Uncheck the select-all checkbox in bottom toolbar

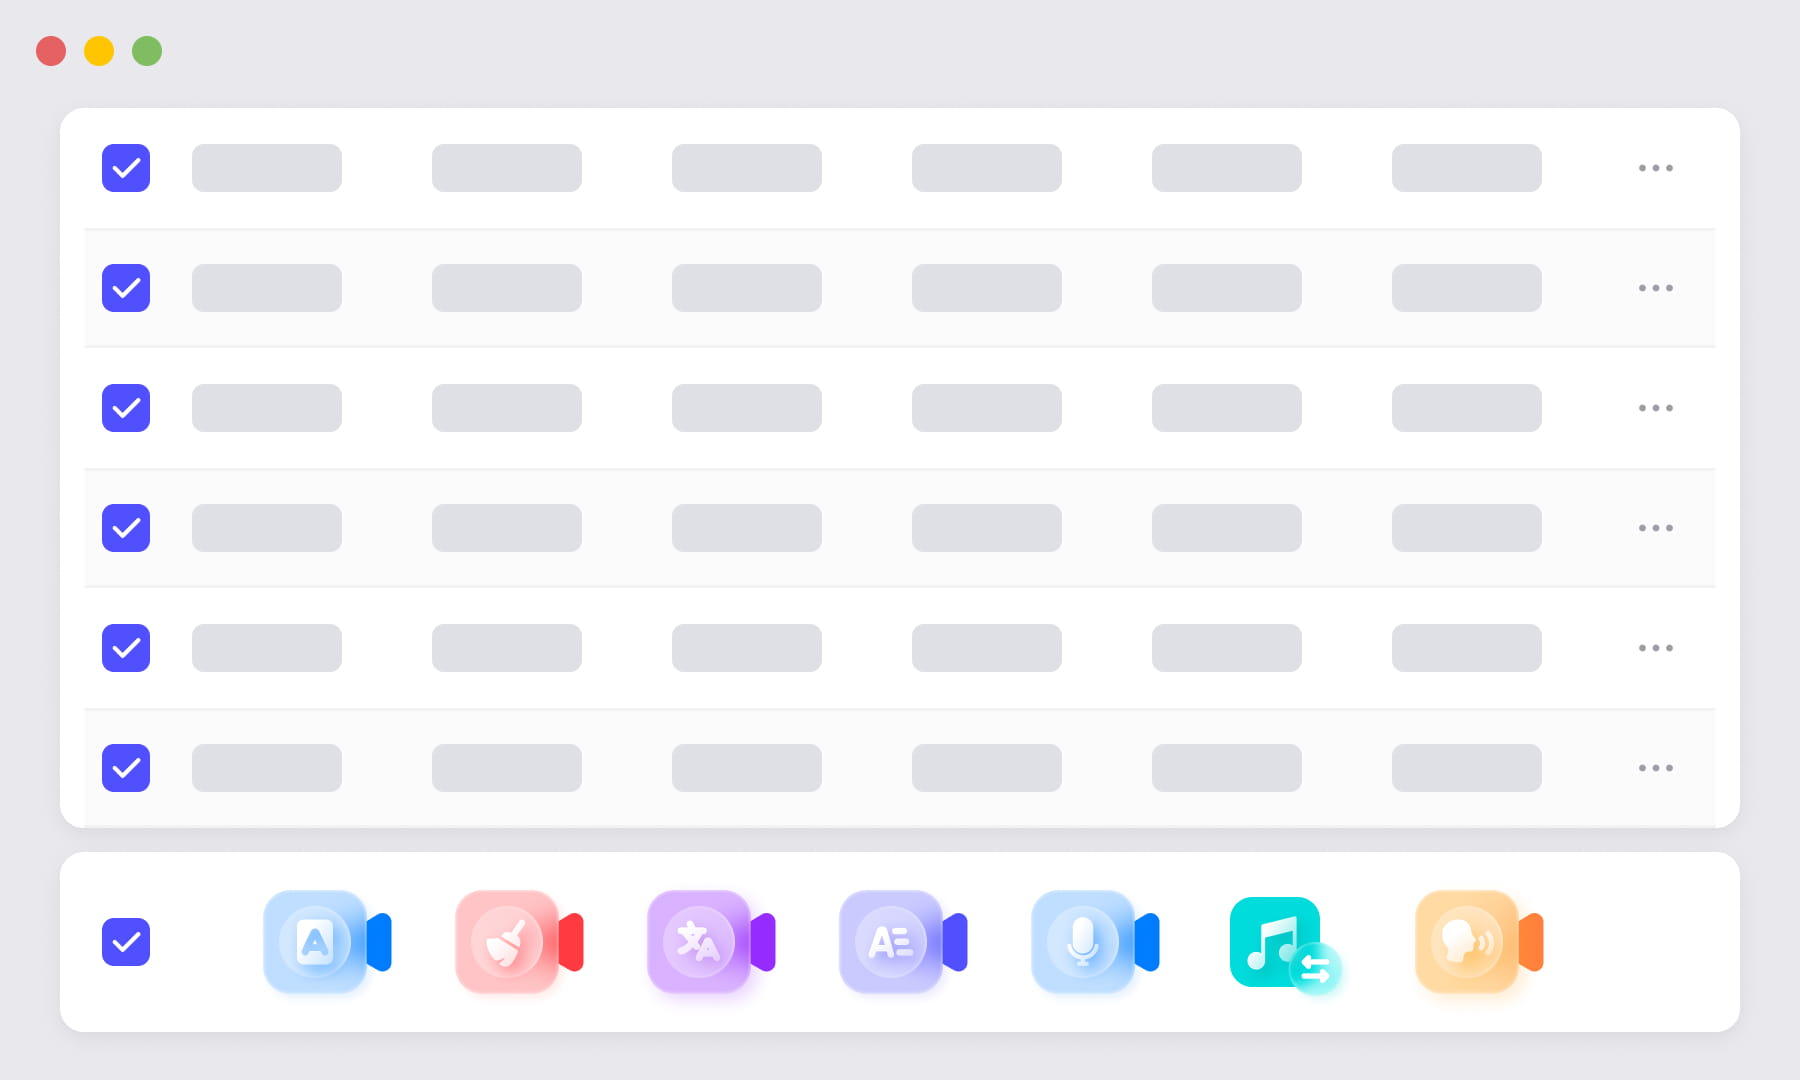(126, 942)
